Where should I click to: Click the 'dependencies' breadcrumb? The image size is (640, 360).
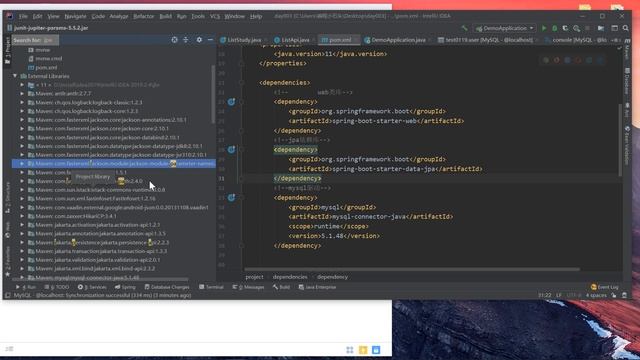click(x=290, y=277)
